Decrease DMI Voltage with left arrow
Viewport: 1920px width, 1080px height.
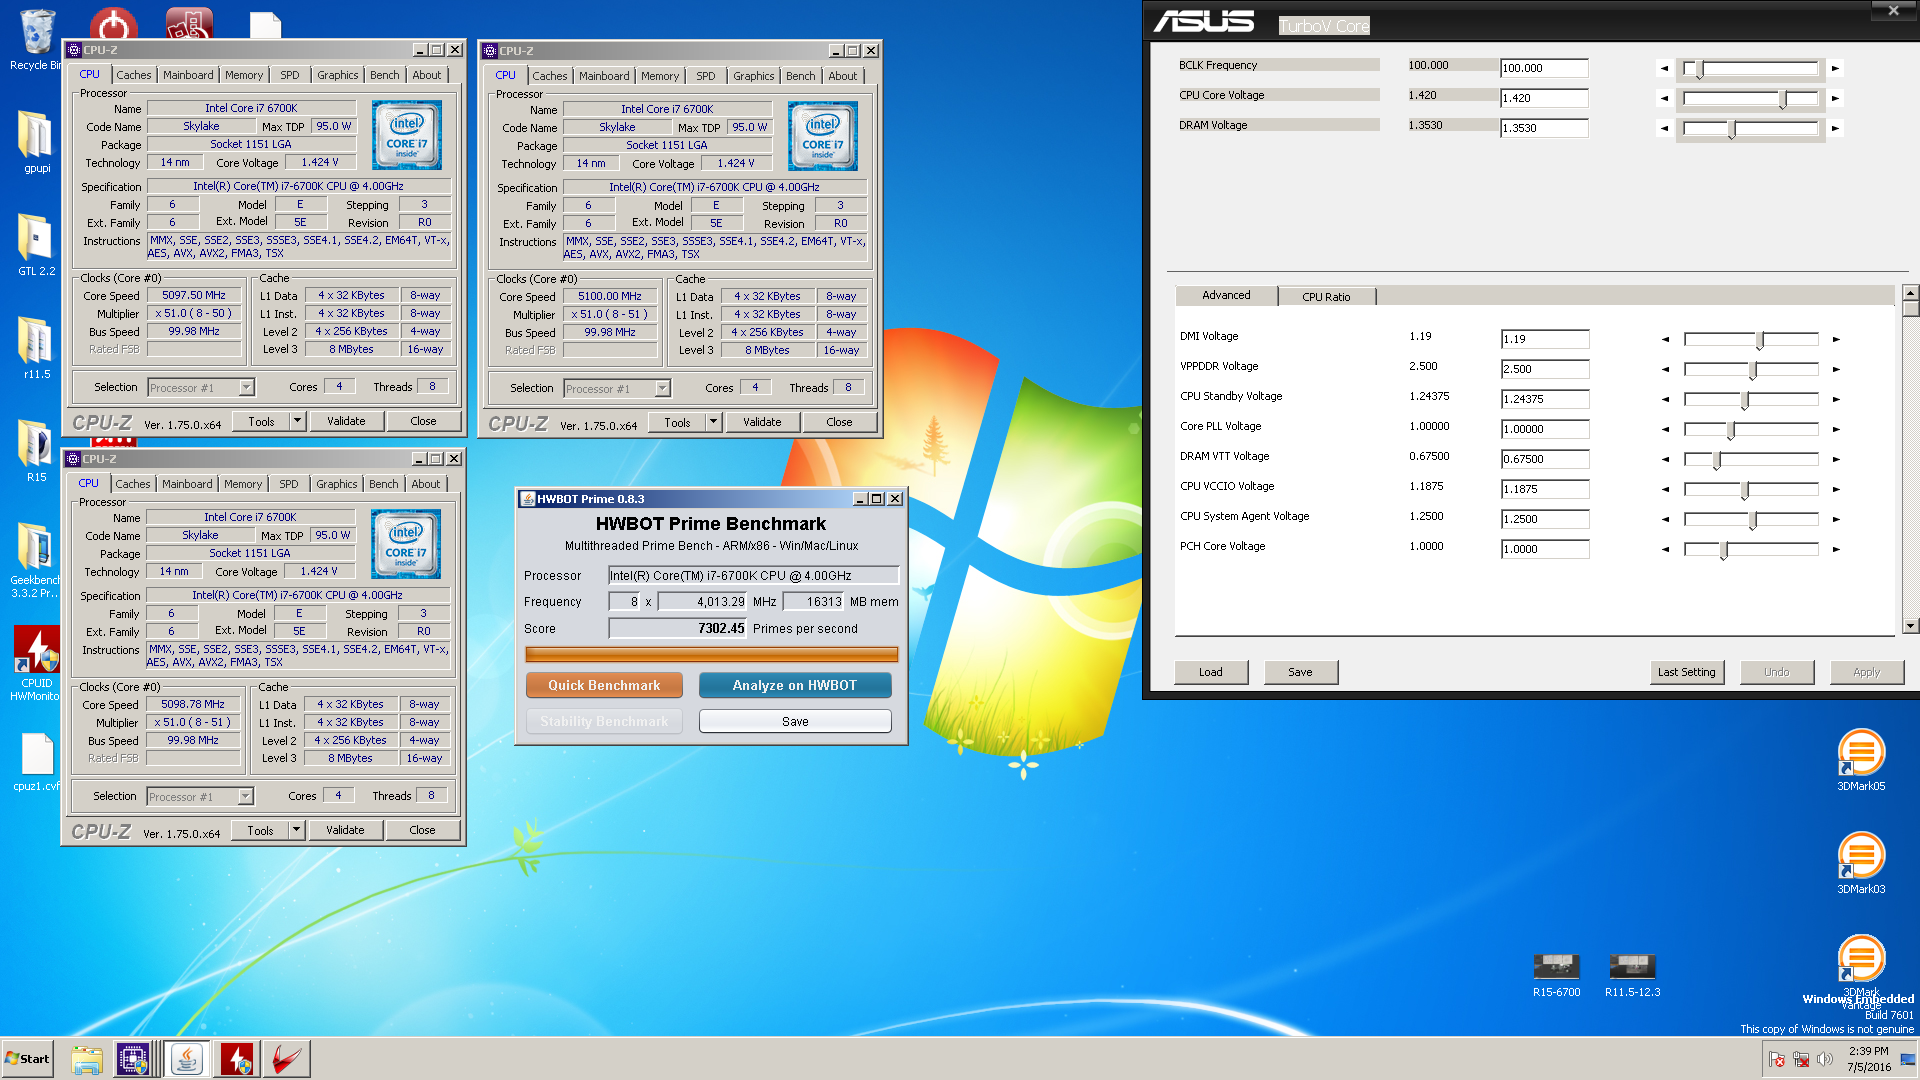(1665, 340)
